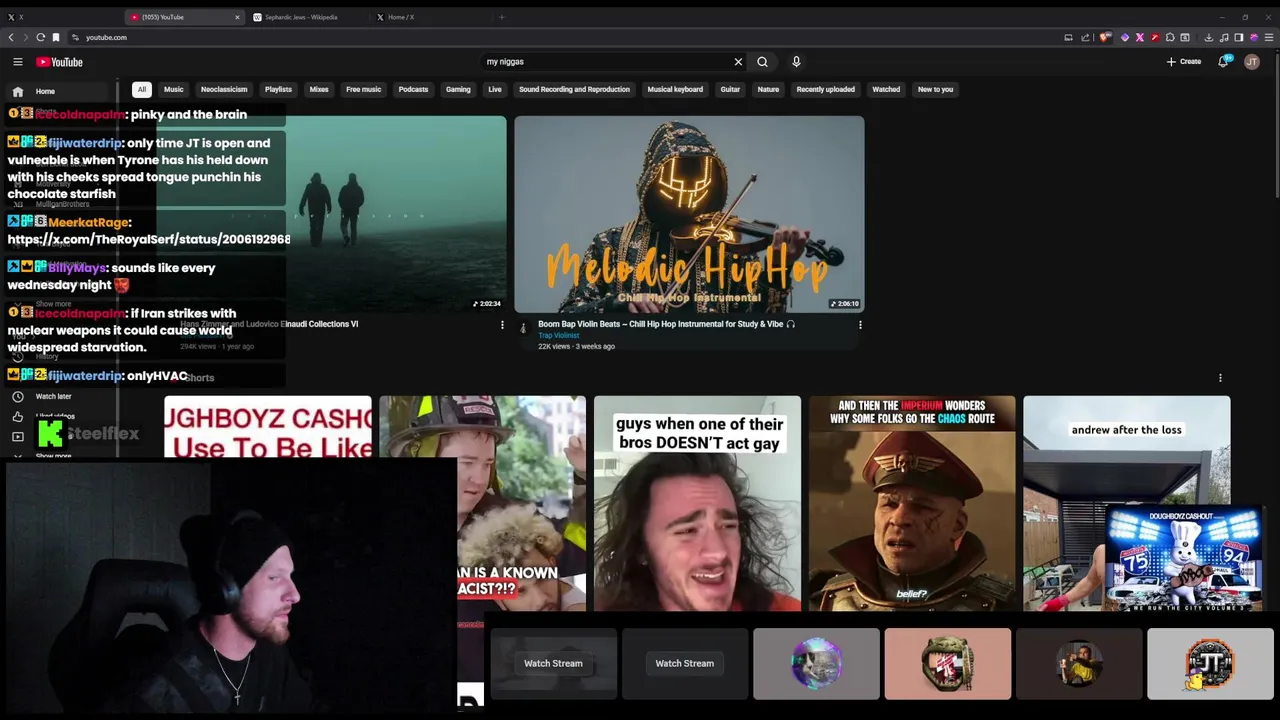
Task: Close the YouTube browser tab
Action: [237, 17]
